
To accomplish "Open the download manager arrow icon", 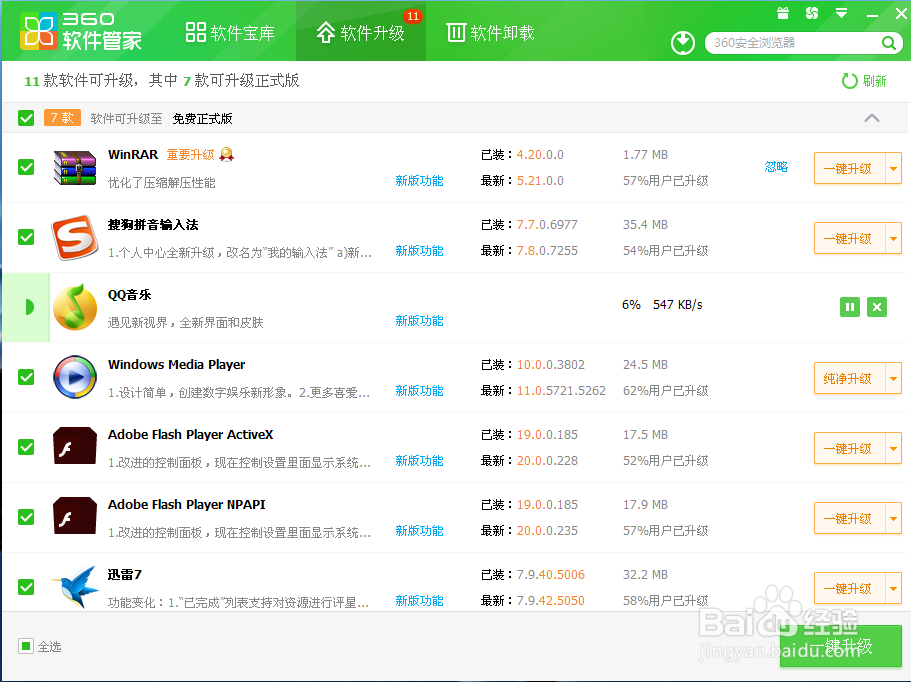I will pos(683,43).
